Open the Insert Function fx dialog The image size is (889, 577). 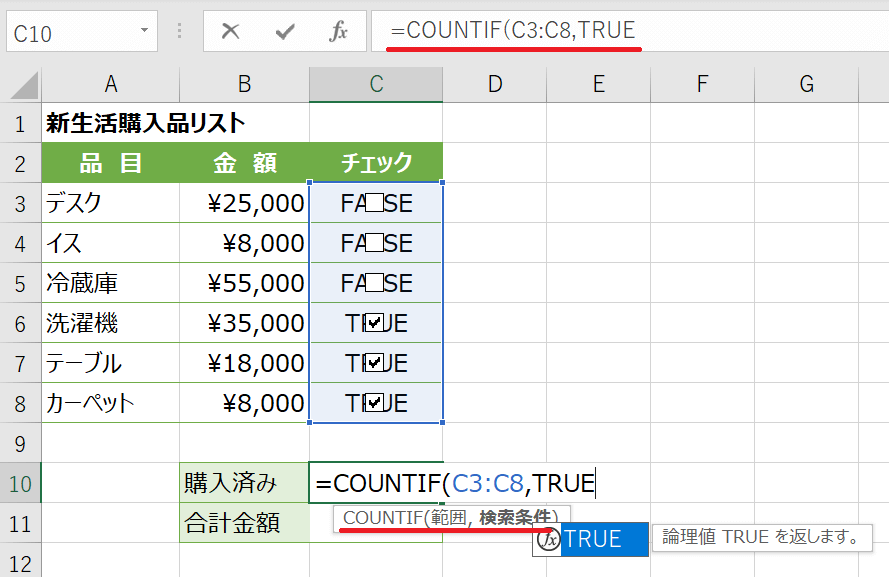tap(338, 32)
